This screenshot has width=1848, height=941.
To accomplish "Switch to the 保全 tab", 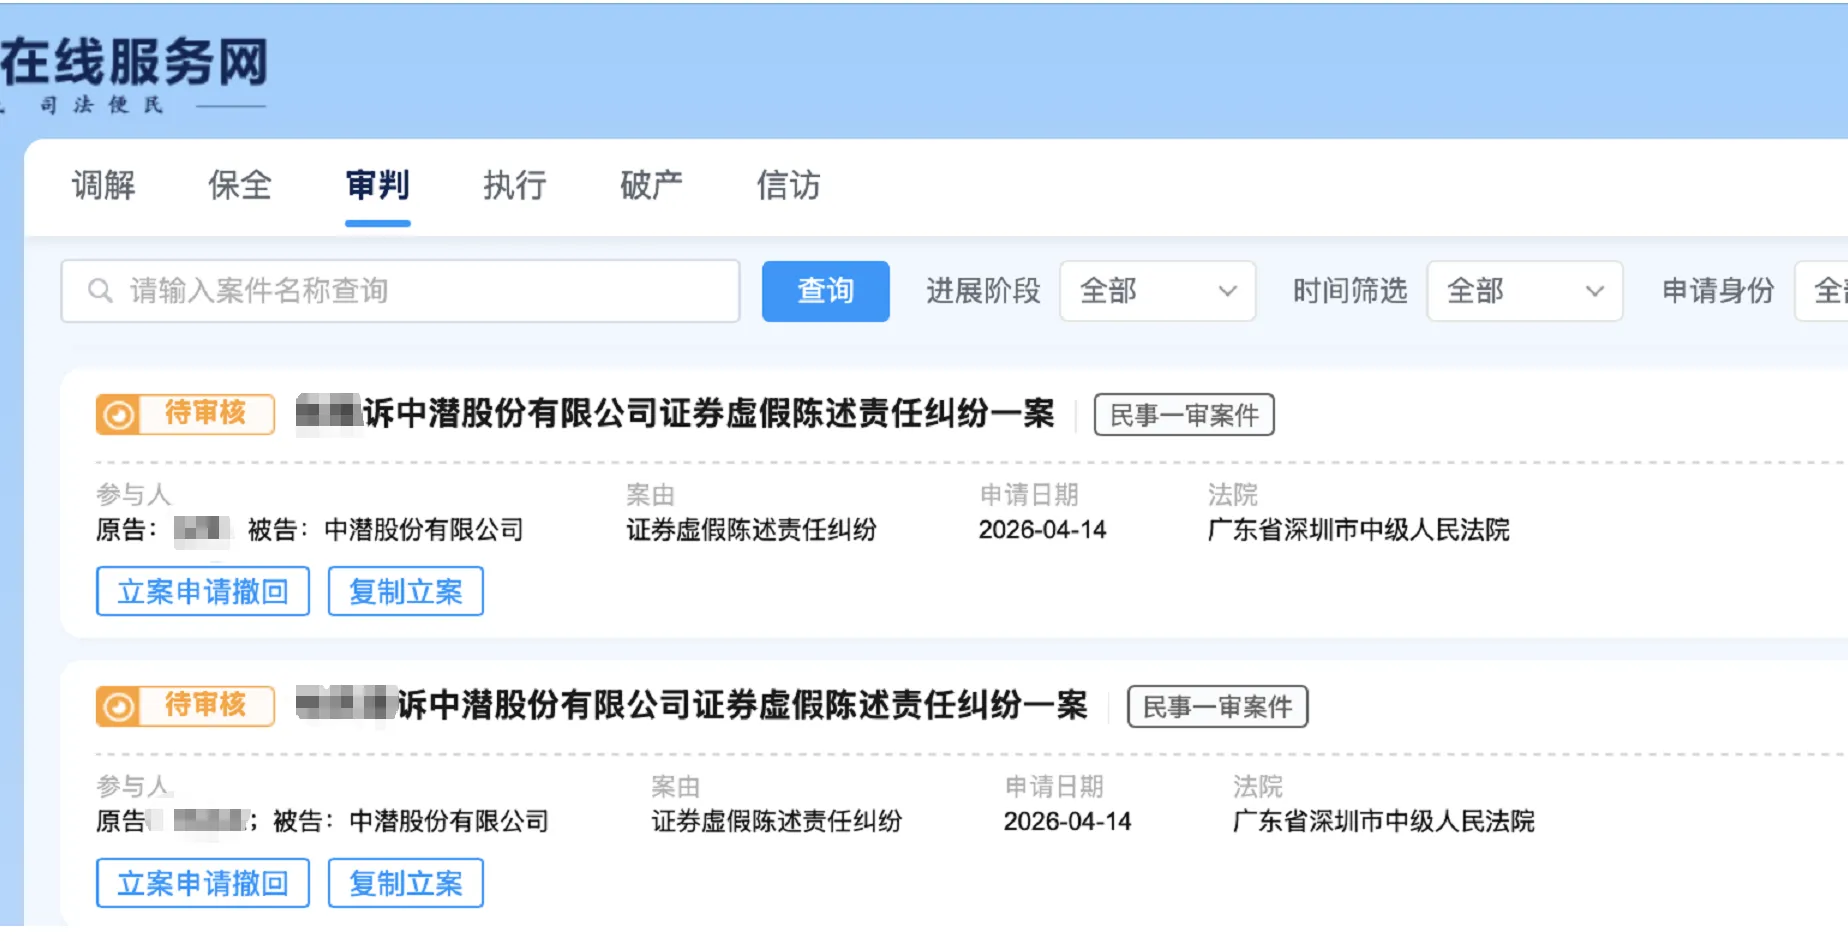I will click(x=240, y=185).
